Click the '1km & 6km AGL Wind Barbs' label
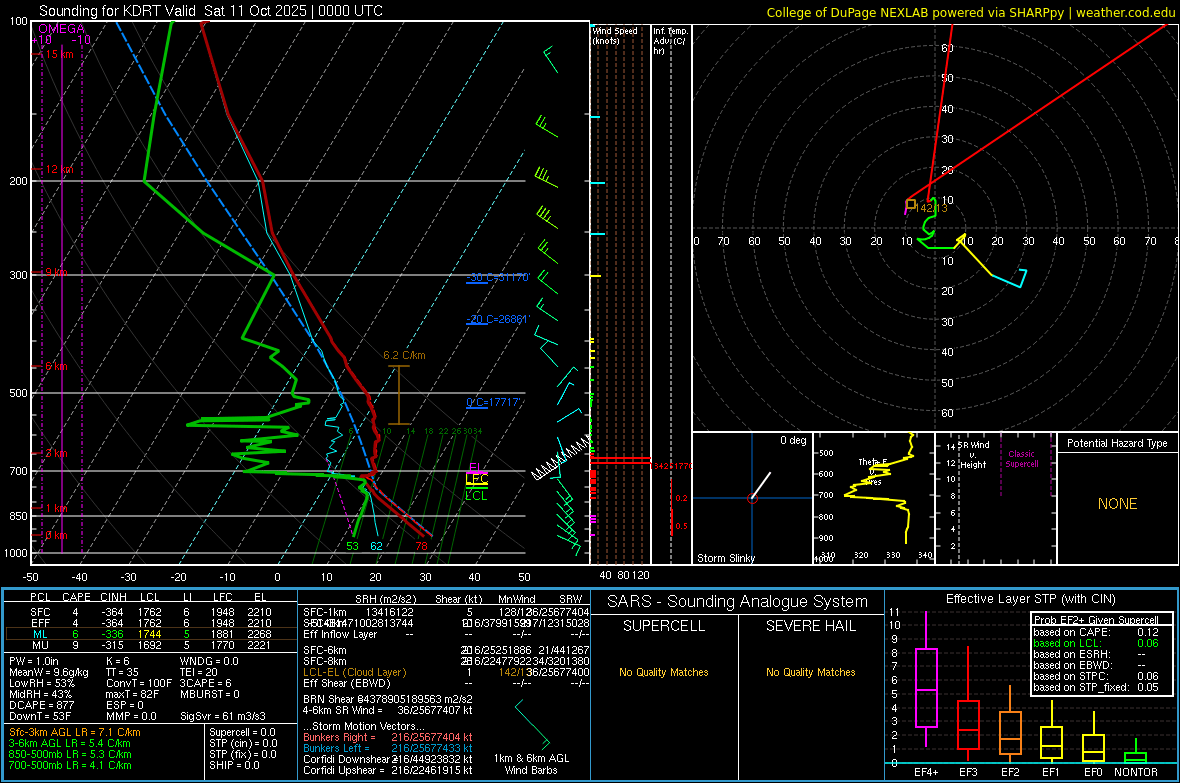Viewport: 1180px width, 783px height. point(531,764)
